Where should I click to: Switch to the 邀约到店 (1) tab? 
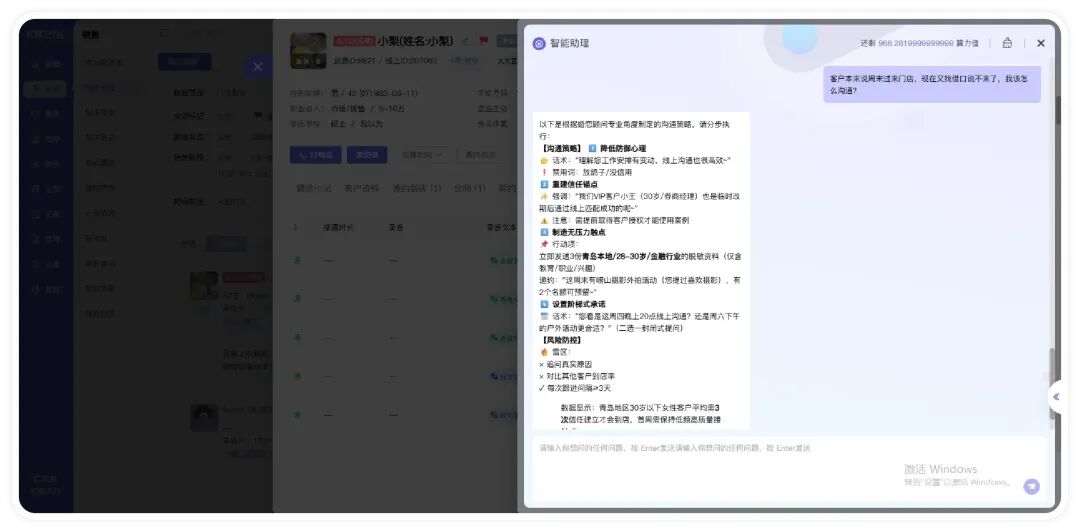pos(417,188)
